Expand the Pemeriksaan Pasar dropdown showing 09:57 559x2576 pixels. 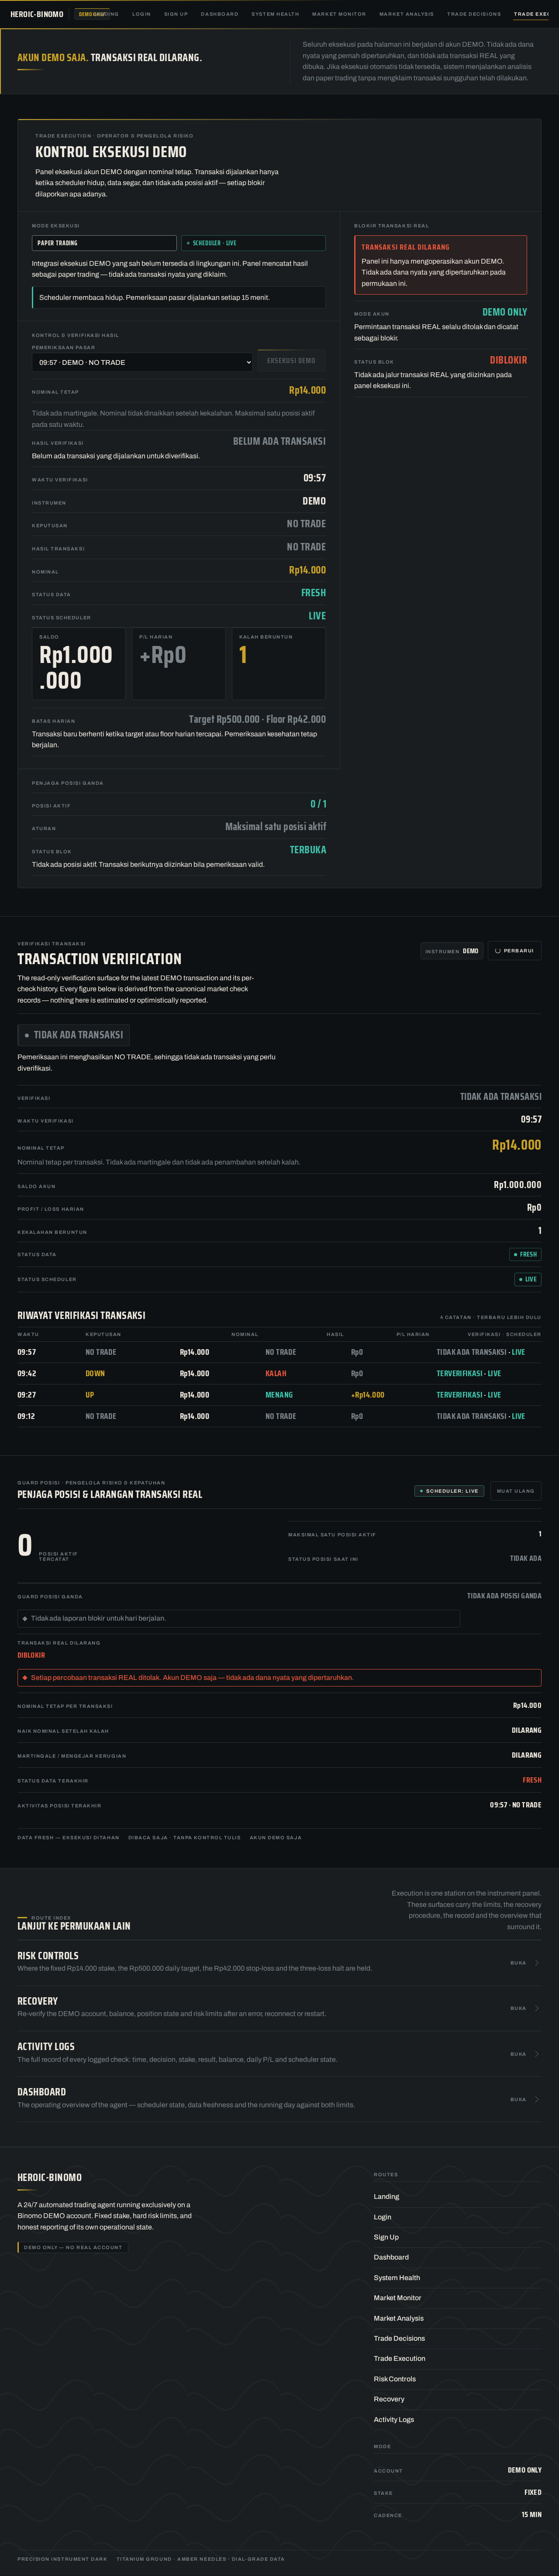pos(143,362)
